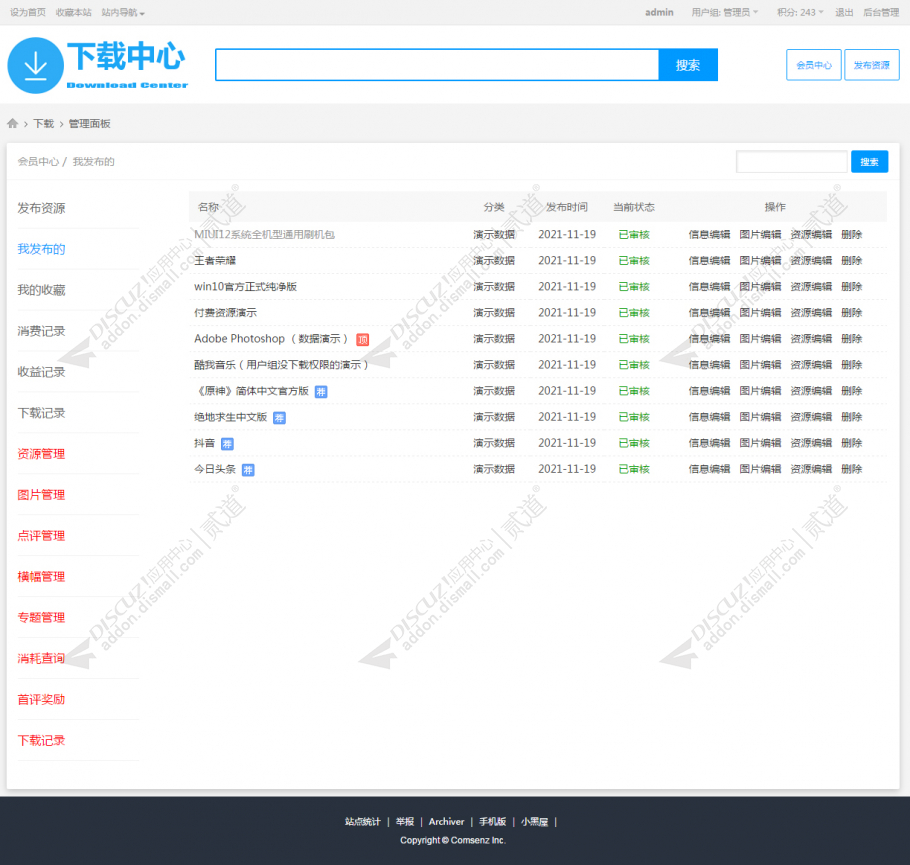Click the blue recommend badge beside 抖音

227,444
